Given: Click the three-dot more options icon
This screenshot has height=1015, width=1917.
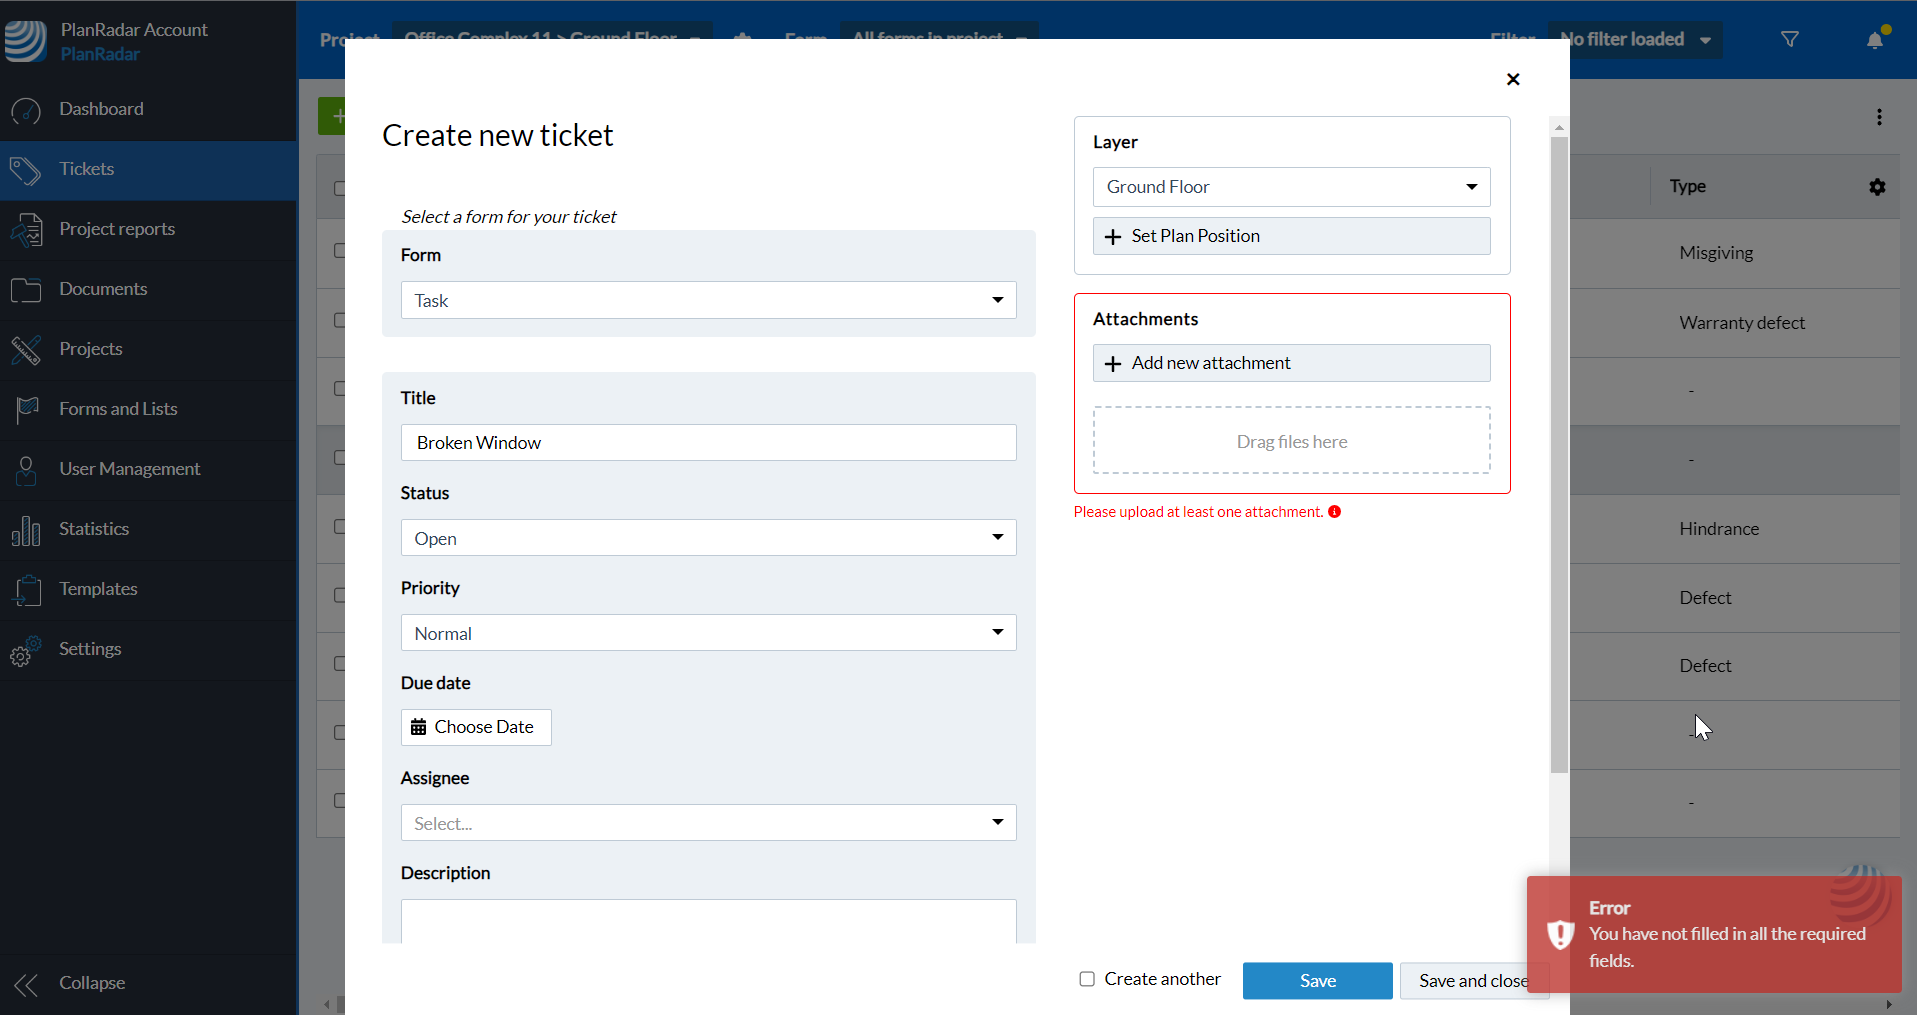Looking at the screenshot, I should pos(1879,117).
